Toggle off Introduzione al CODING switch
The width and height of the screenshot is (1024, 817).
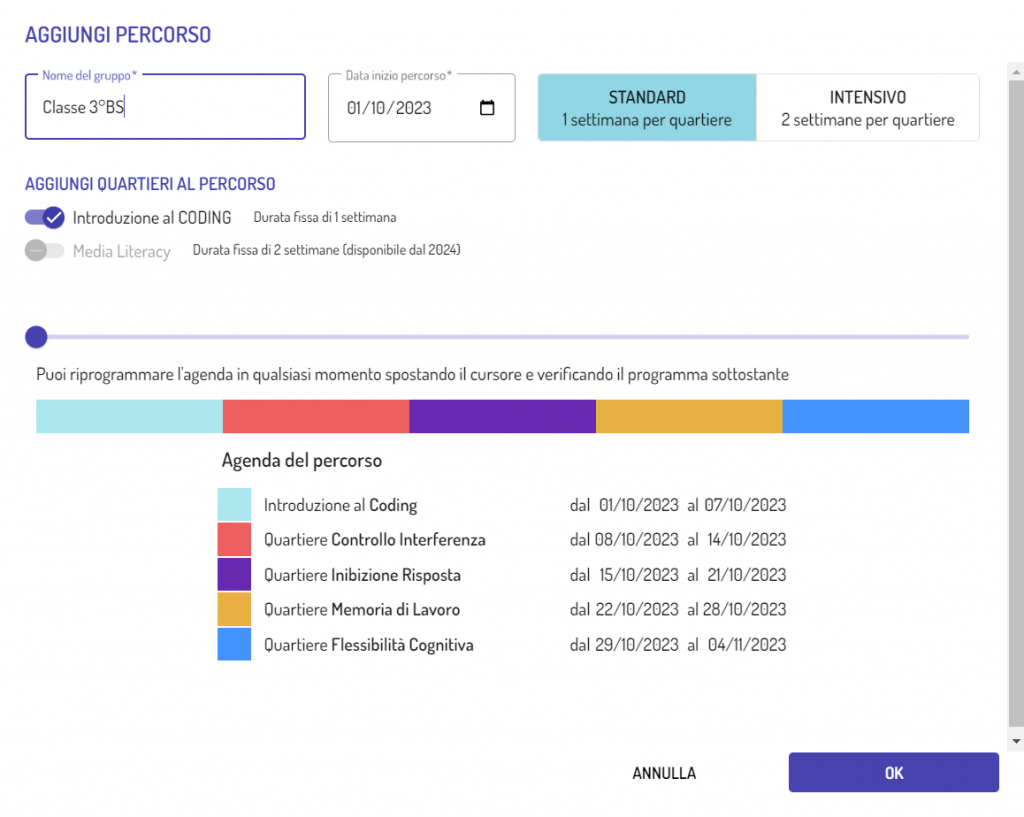tap(44, 217)
